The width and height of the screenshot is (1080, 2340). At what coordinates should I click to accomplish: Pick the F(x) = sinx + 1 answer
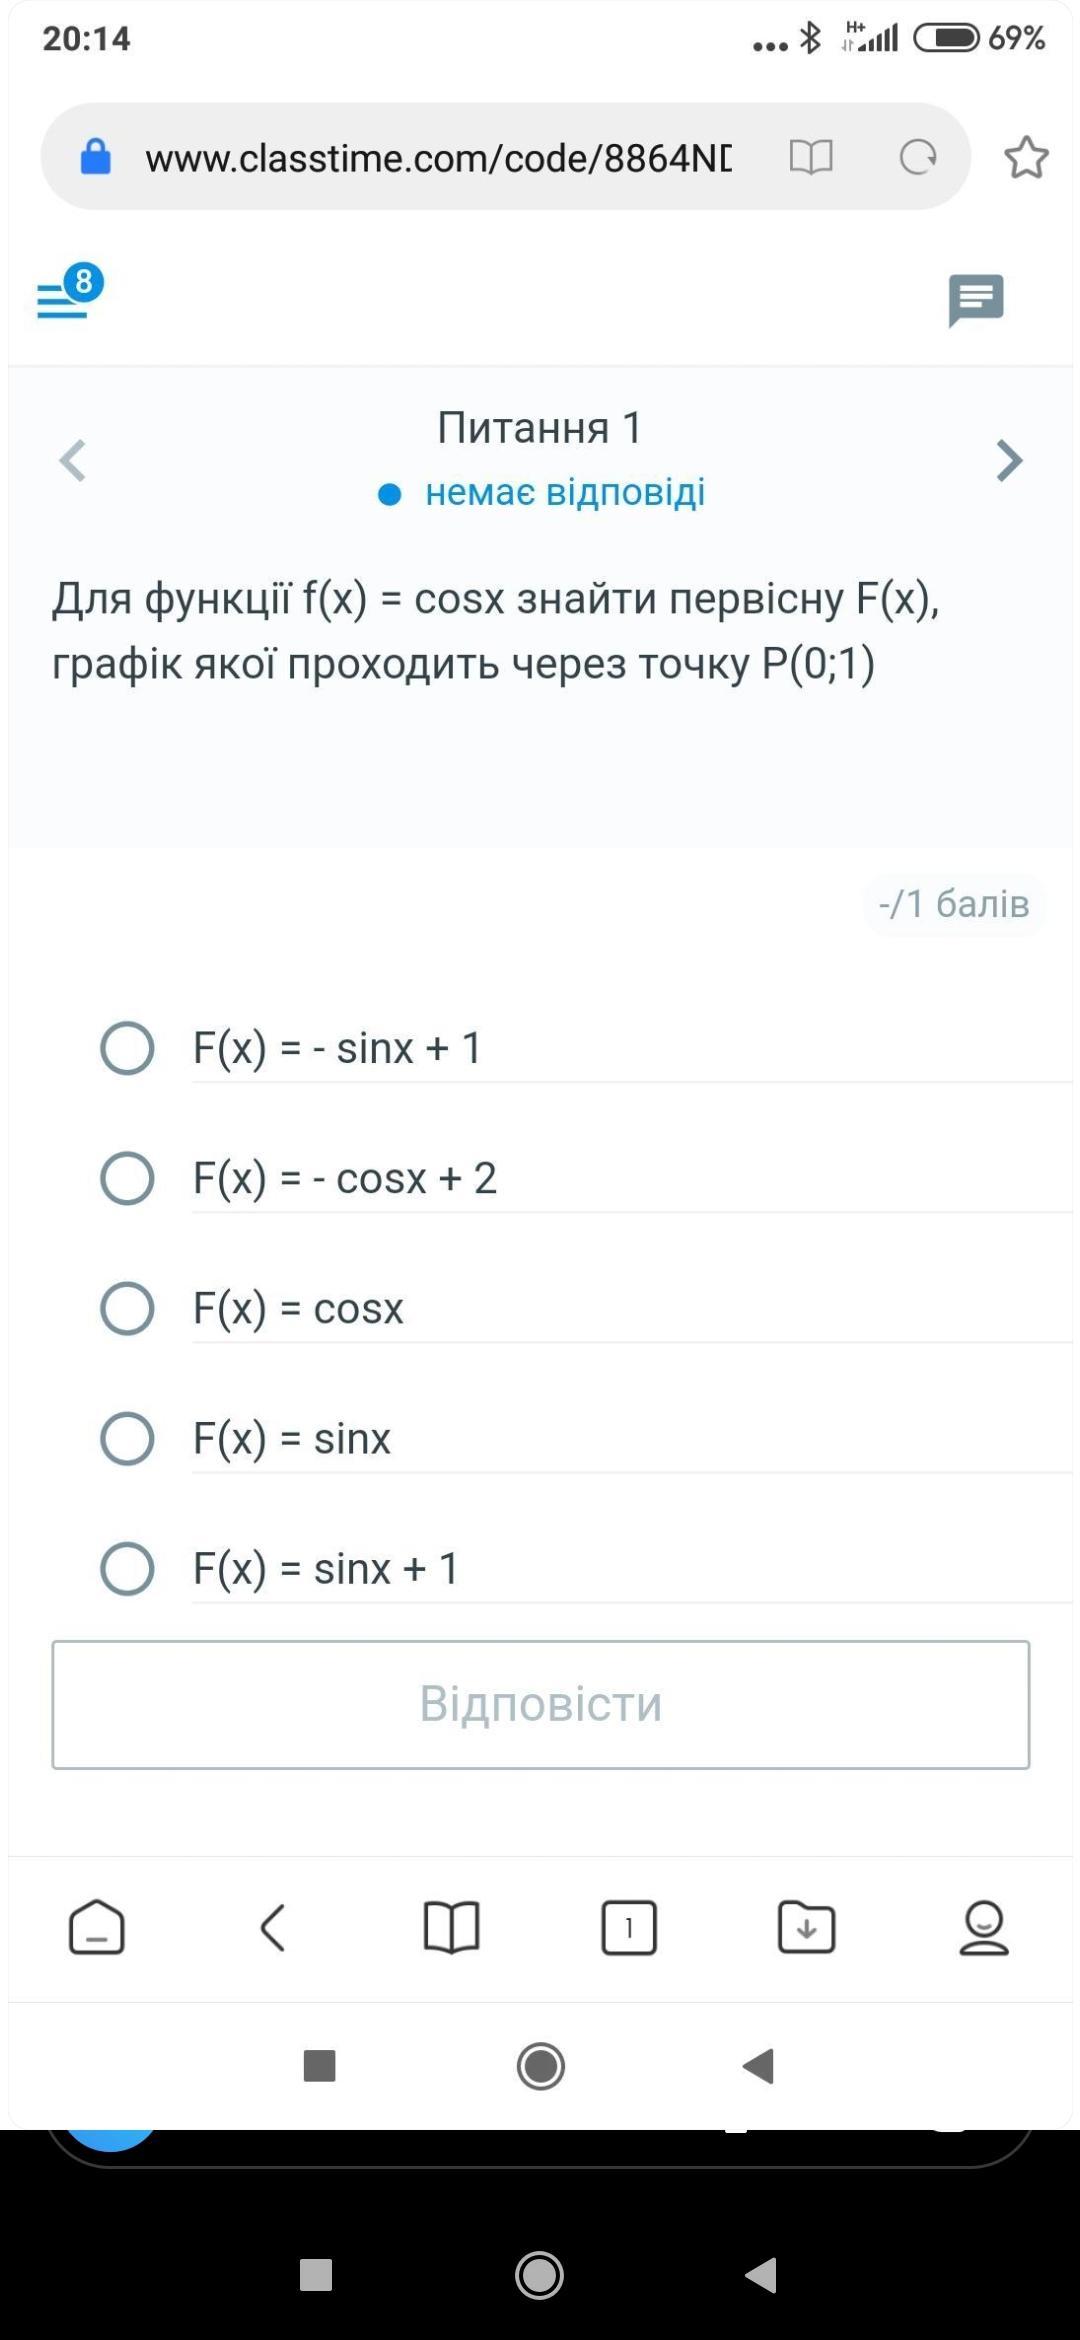128,1568
